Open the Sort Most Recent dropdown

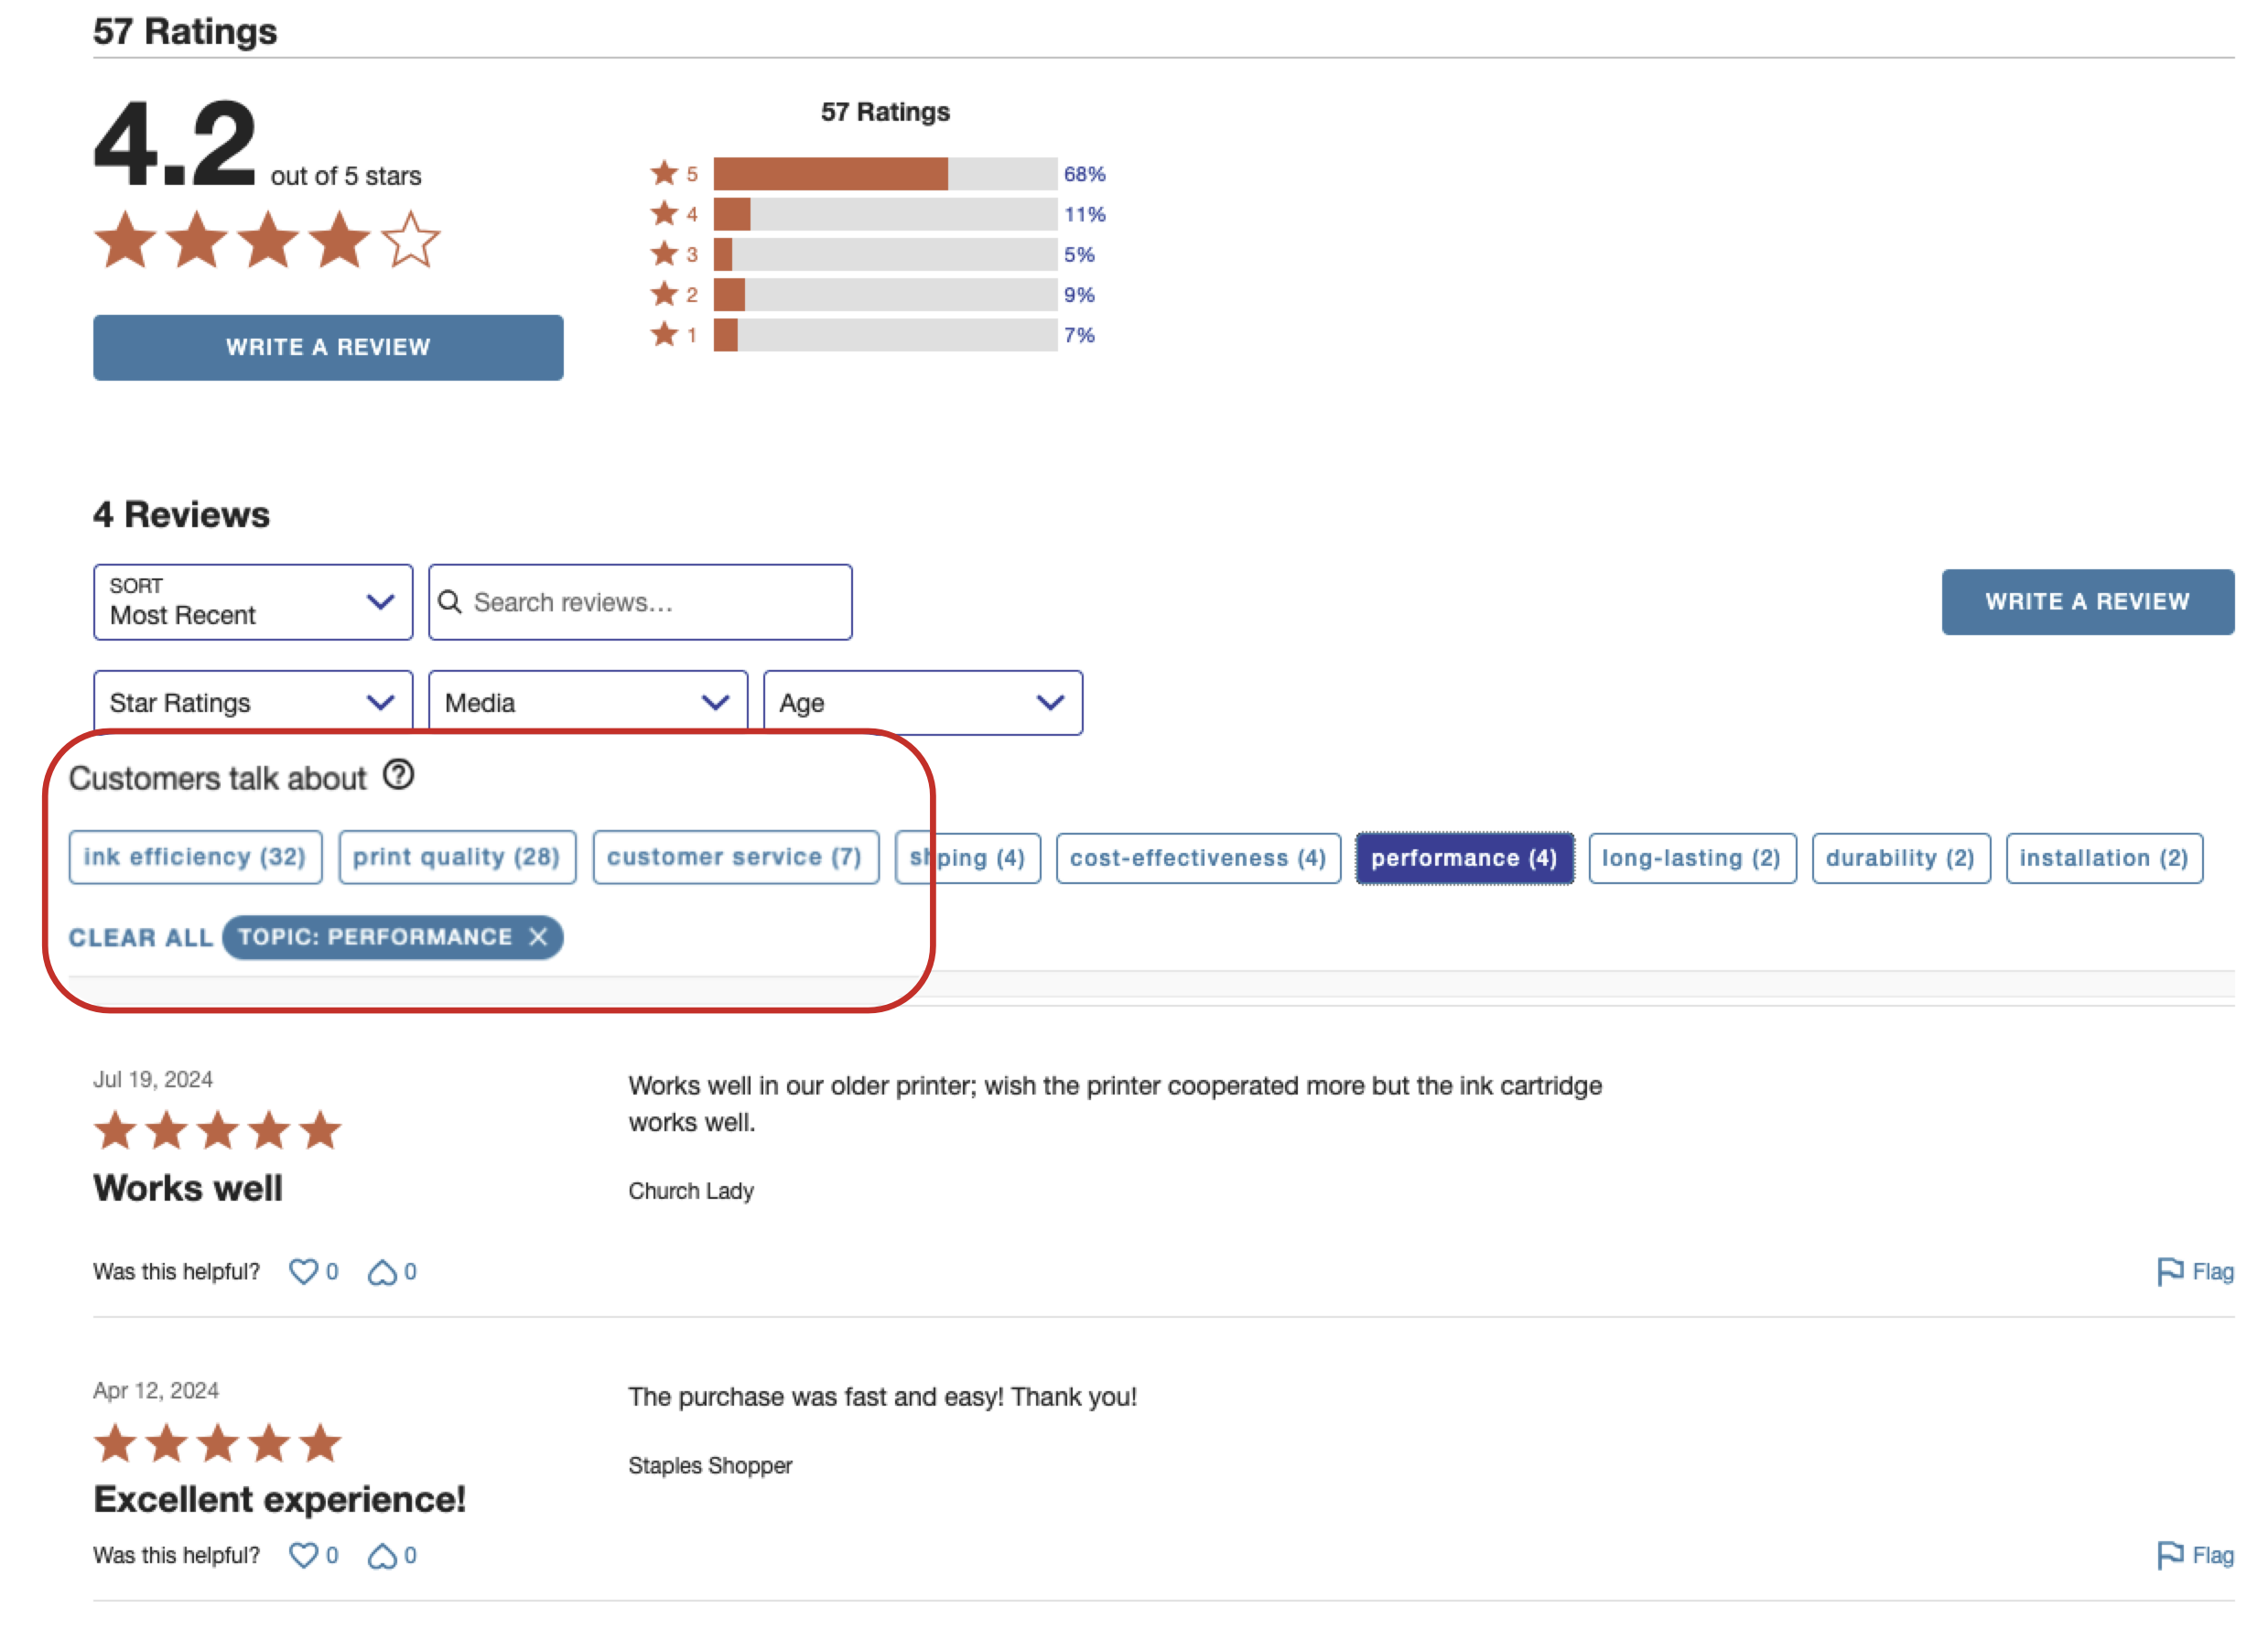[252, 602]
